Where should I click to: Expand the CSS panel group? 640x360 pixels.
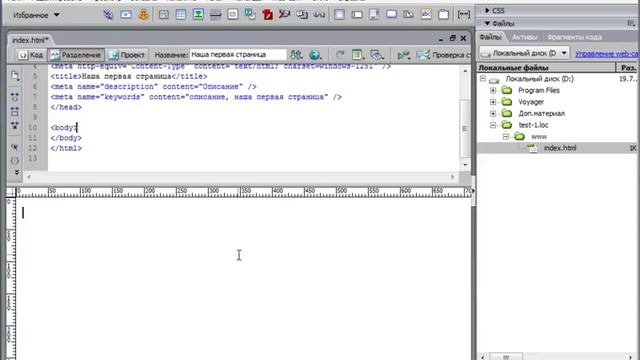[487, 11]
